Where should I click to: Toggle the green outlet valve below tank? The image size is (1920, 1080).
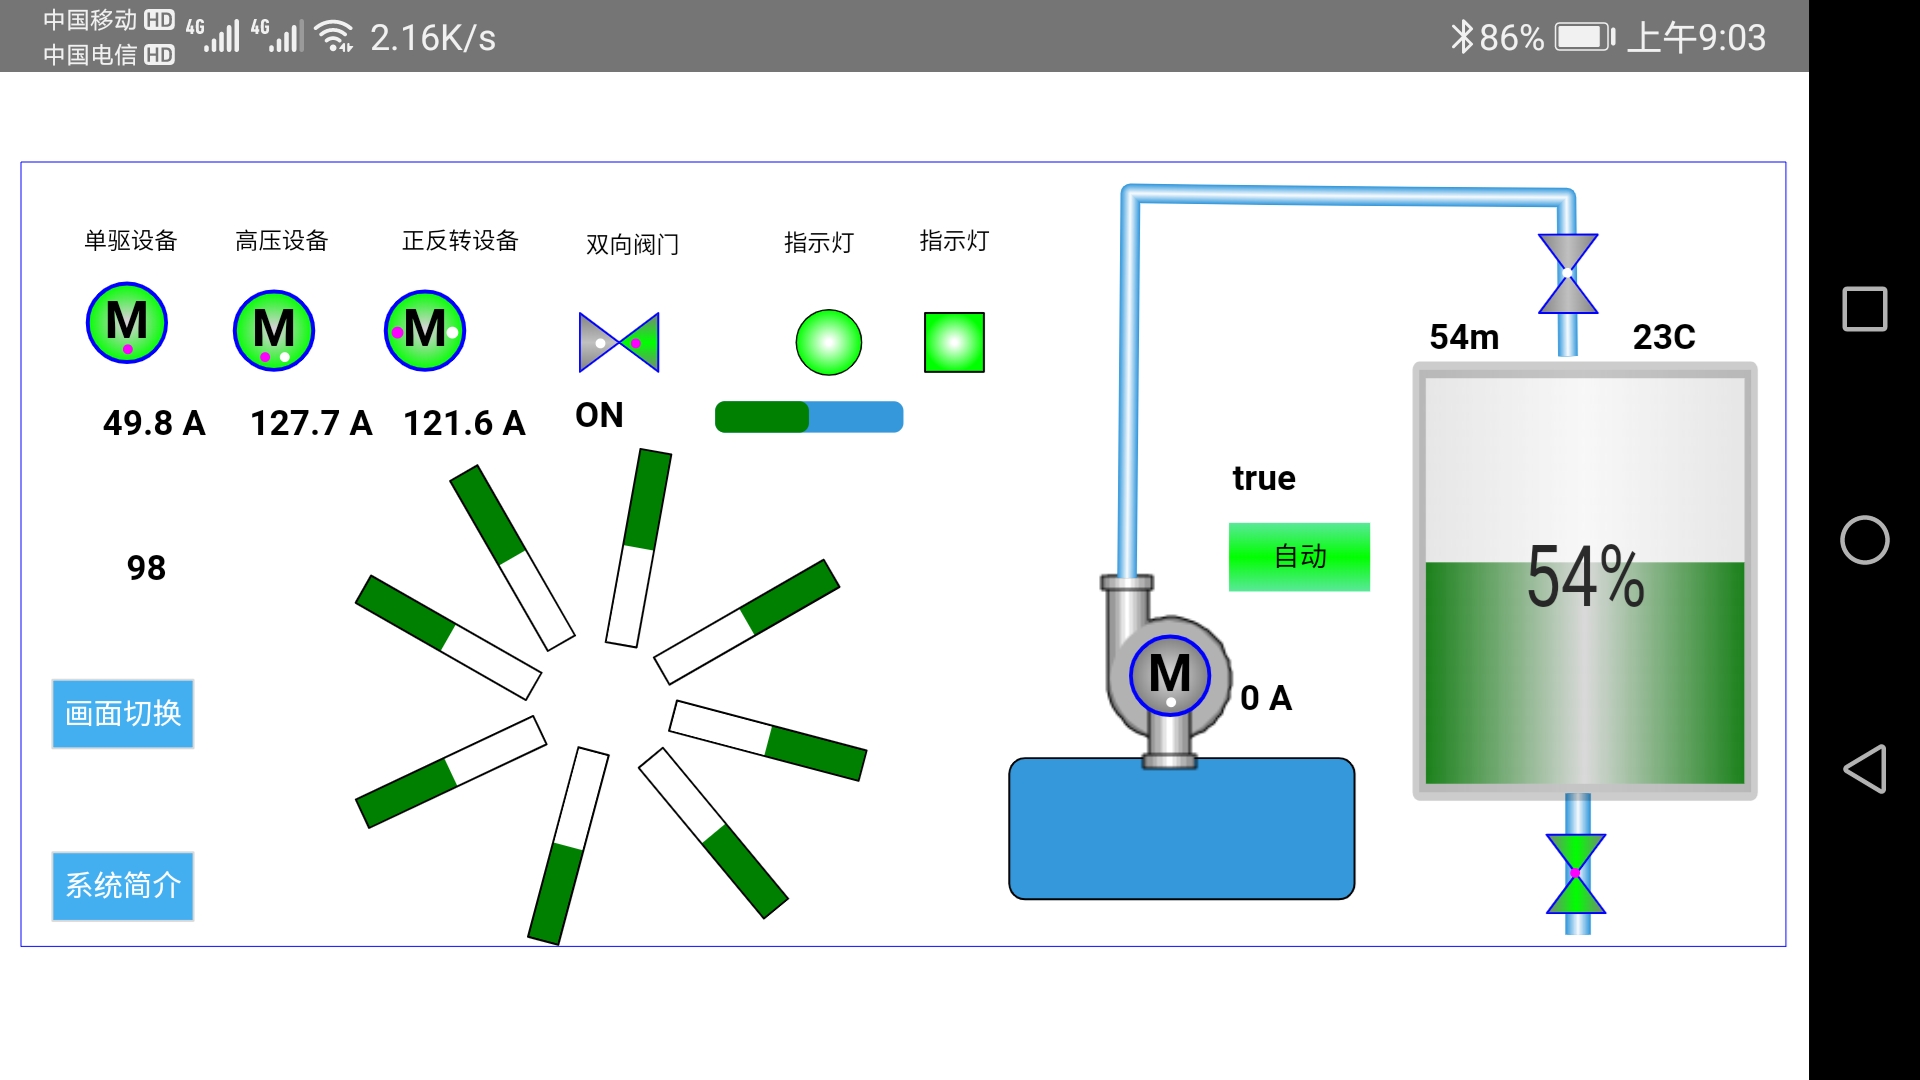pos(1576,873)
